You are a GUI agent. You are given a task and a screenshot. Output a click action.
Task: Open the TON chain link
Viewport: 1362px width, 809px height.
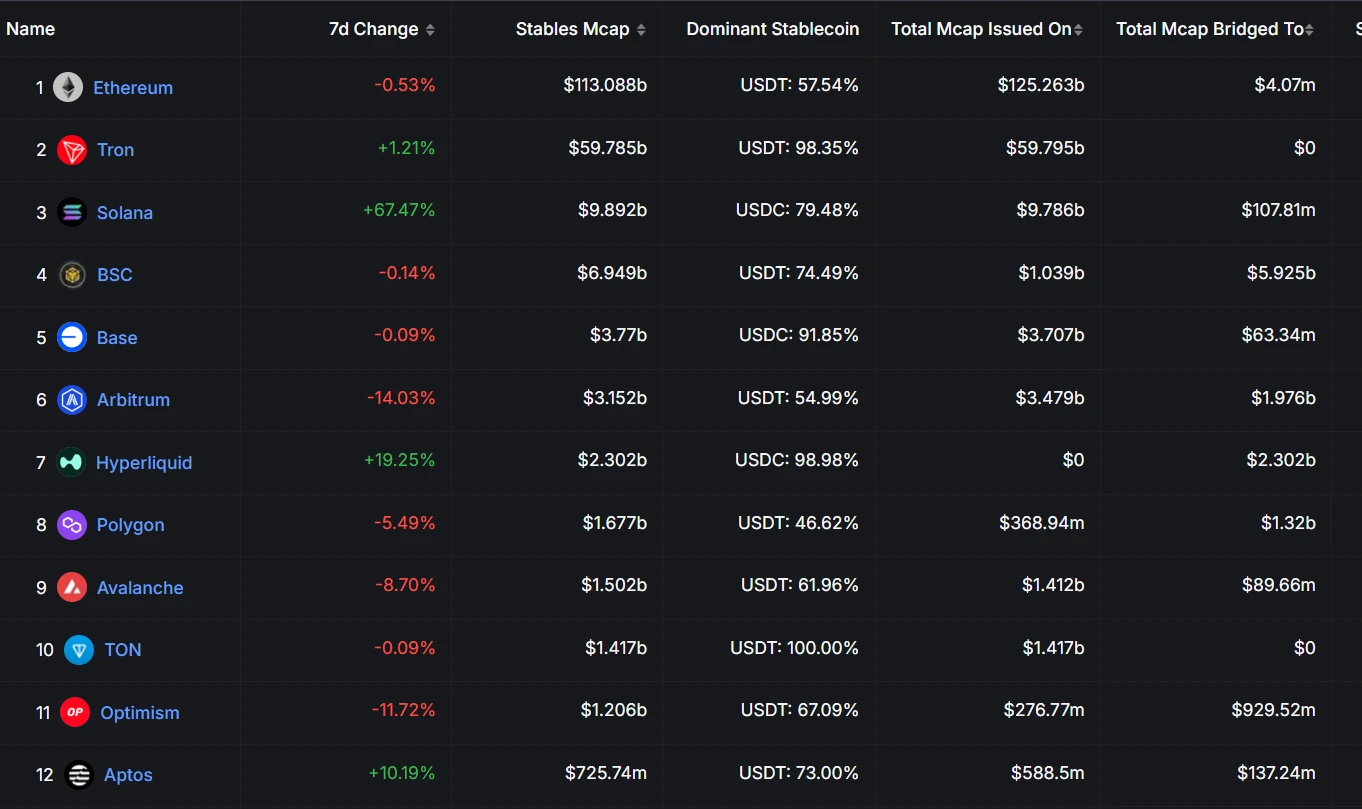(x=123, y=650)
